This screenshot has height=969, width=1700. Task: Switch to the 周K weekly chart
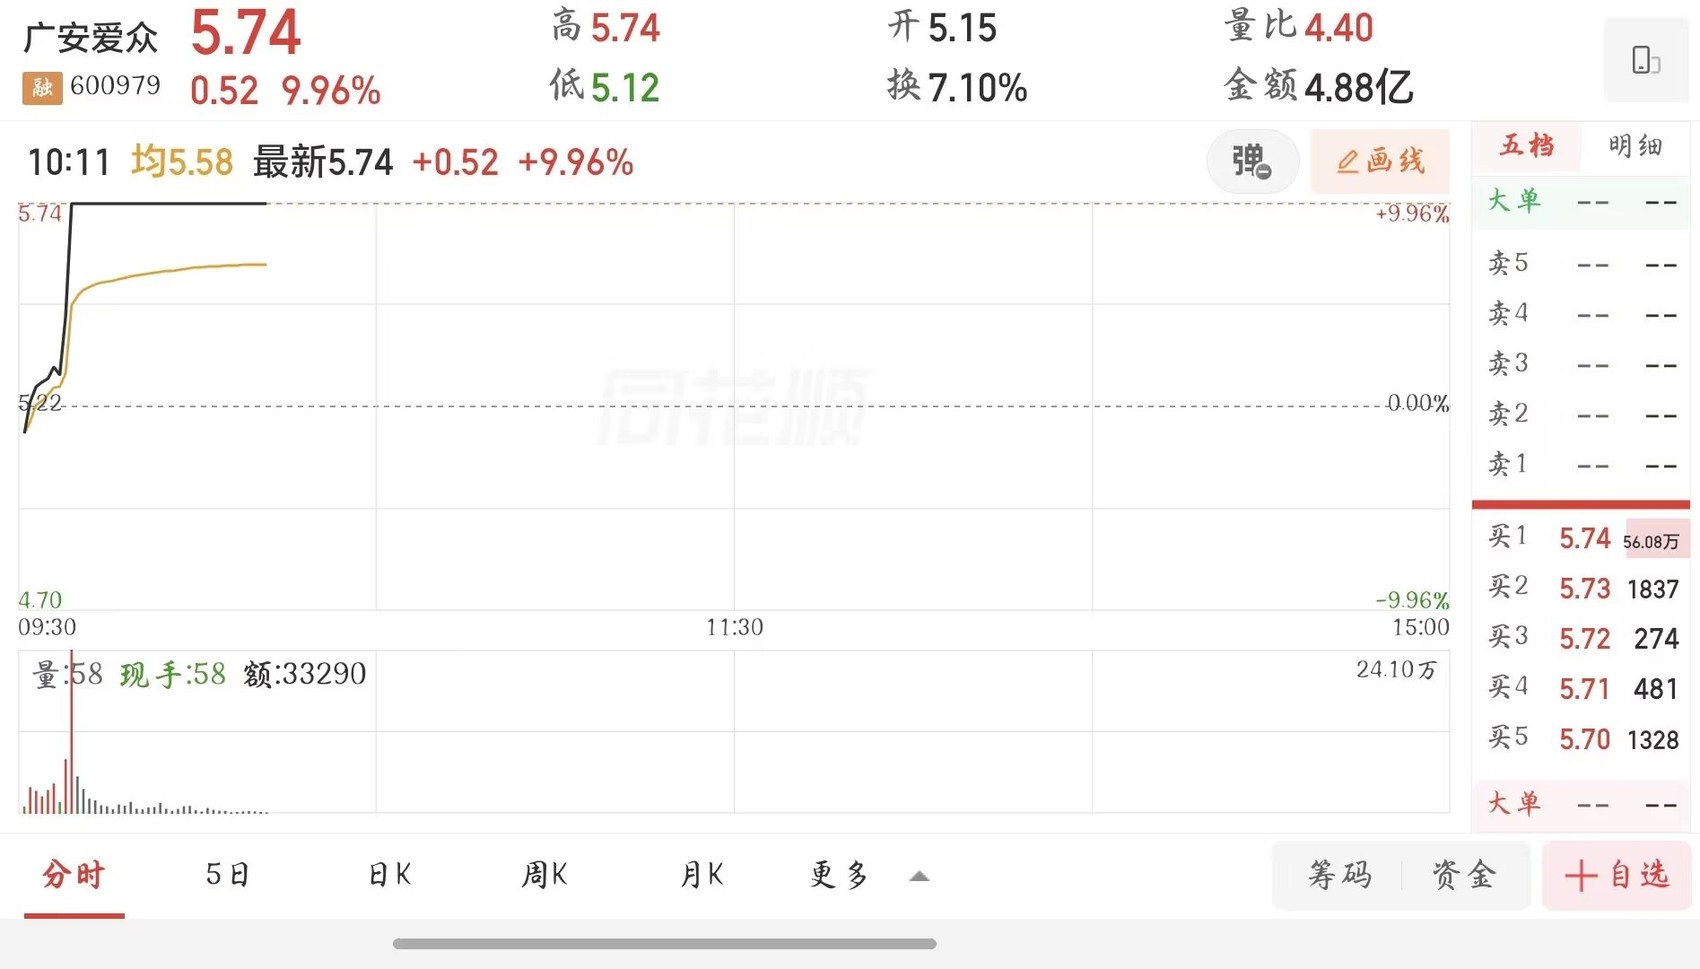click(545, 875)
